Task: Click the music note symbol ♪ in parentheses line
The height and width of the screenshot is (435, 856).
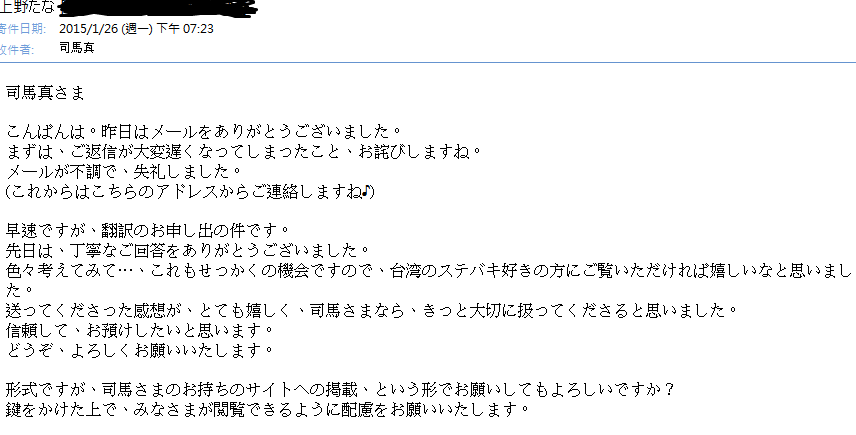Action: click(367, 192)
